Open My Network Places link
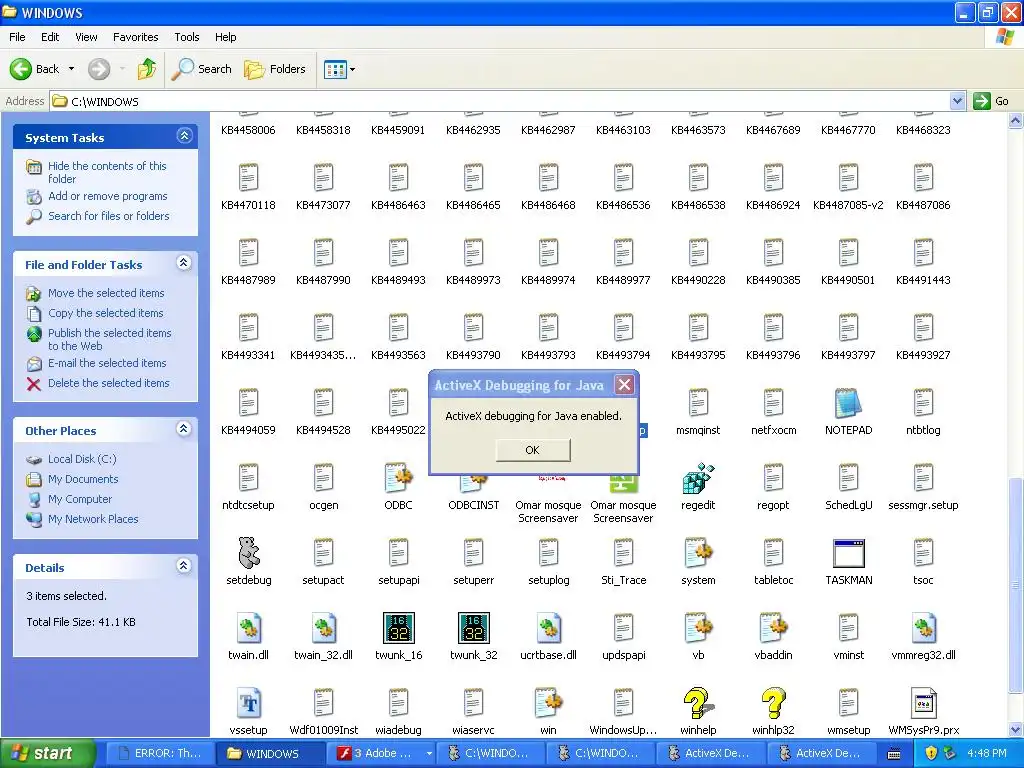The height and width of the screenshot is (768, 1024). pos(93,519)
